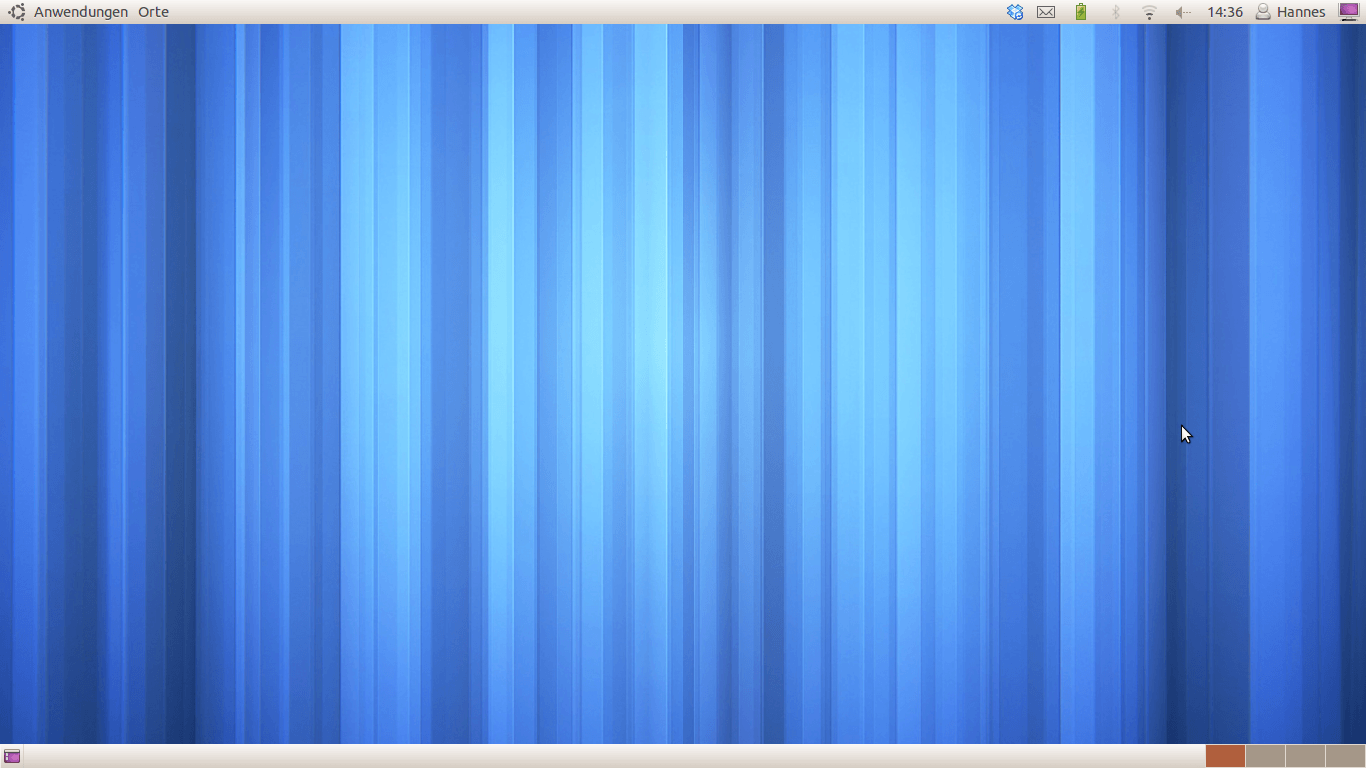Viewport: 1366px width, 768px height.
Task: Open the Dropbox tray icon
Action: pyautogui.click(x=1015, y=12)
